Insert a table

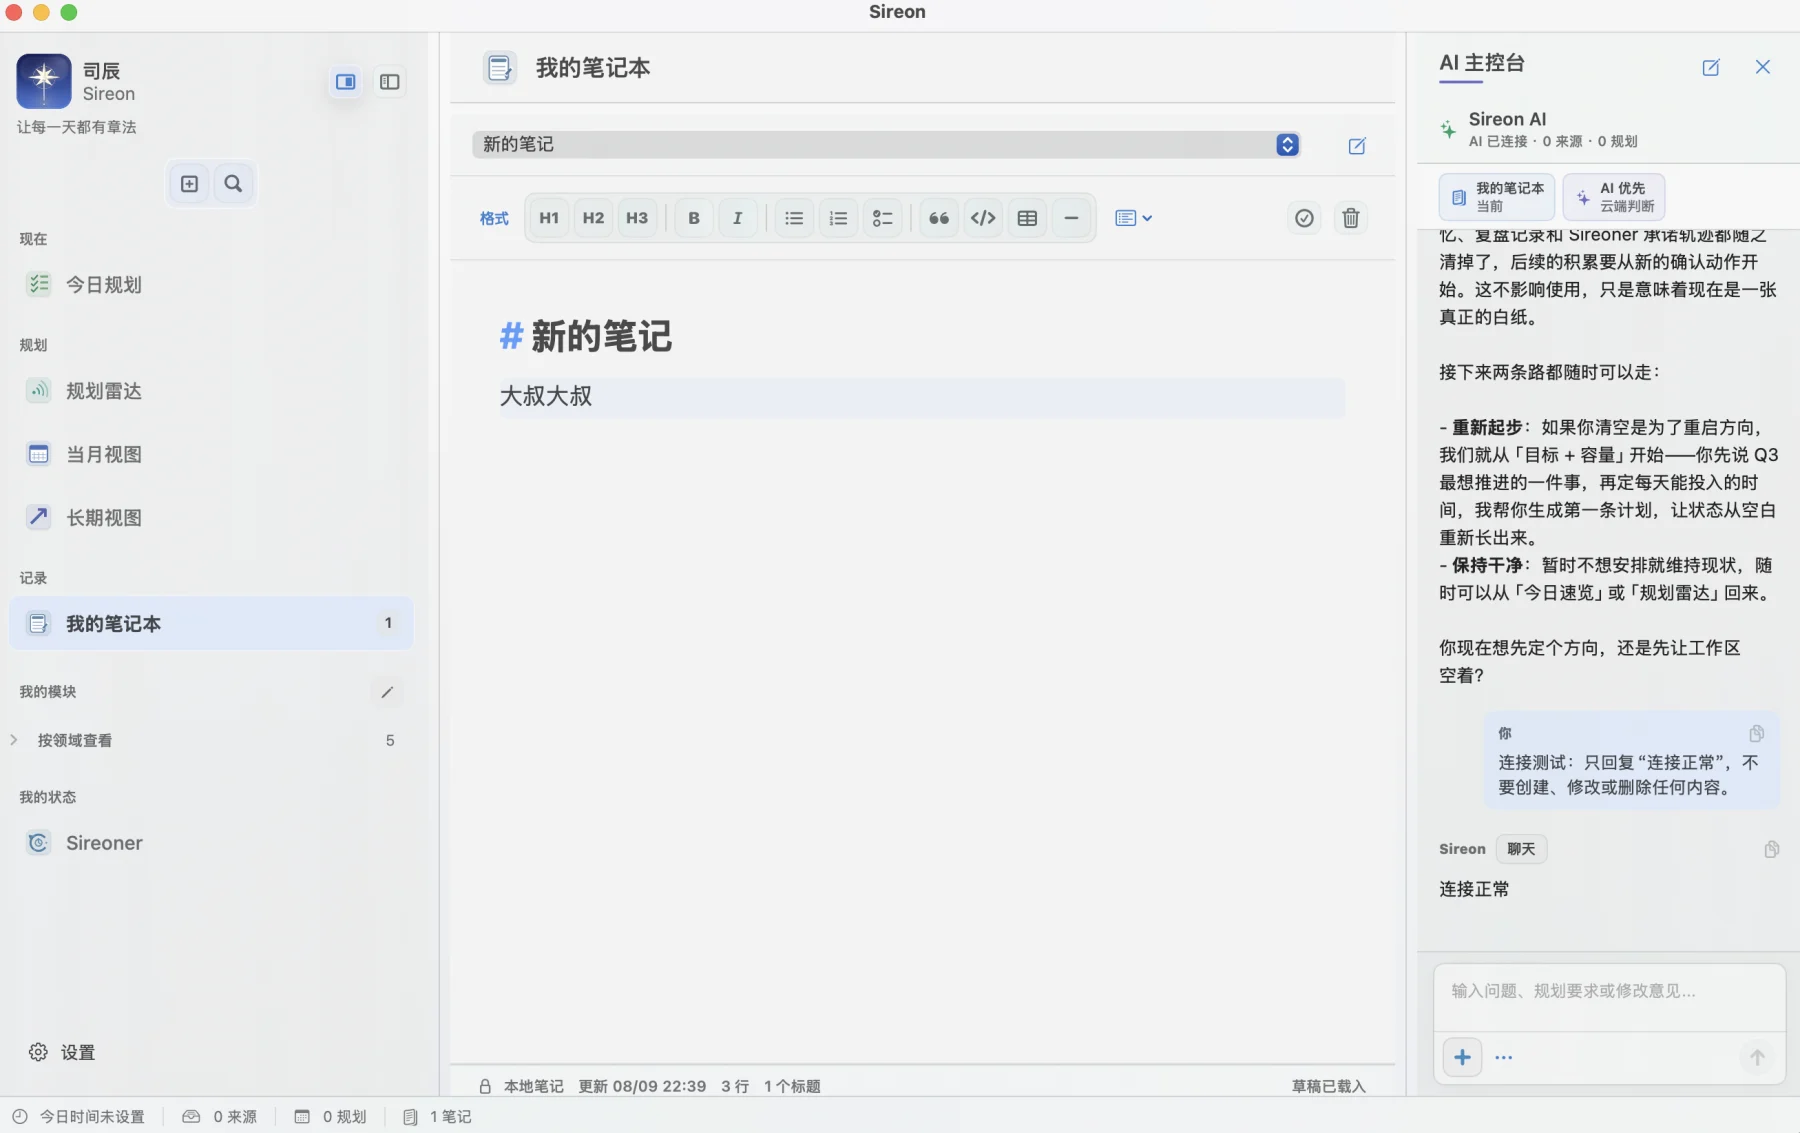tap(1027, 218)
